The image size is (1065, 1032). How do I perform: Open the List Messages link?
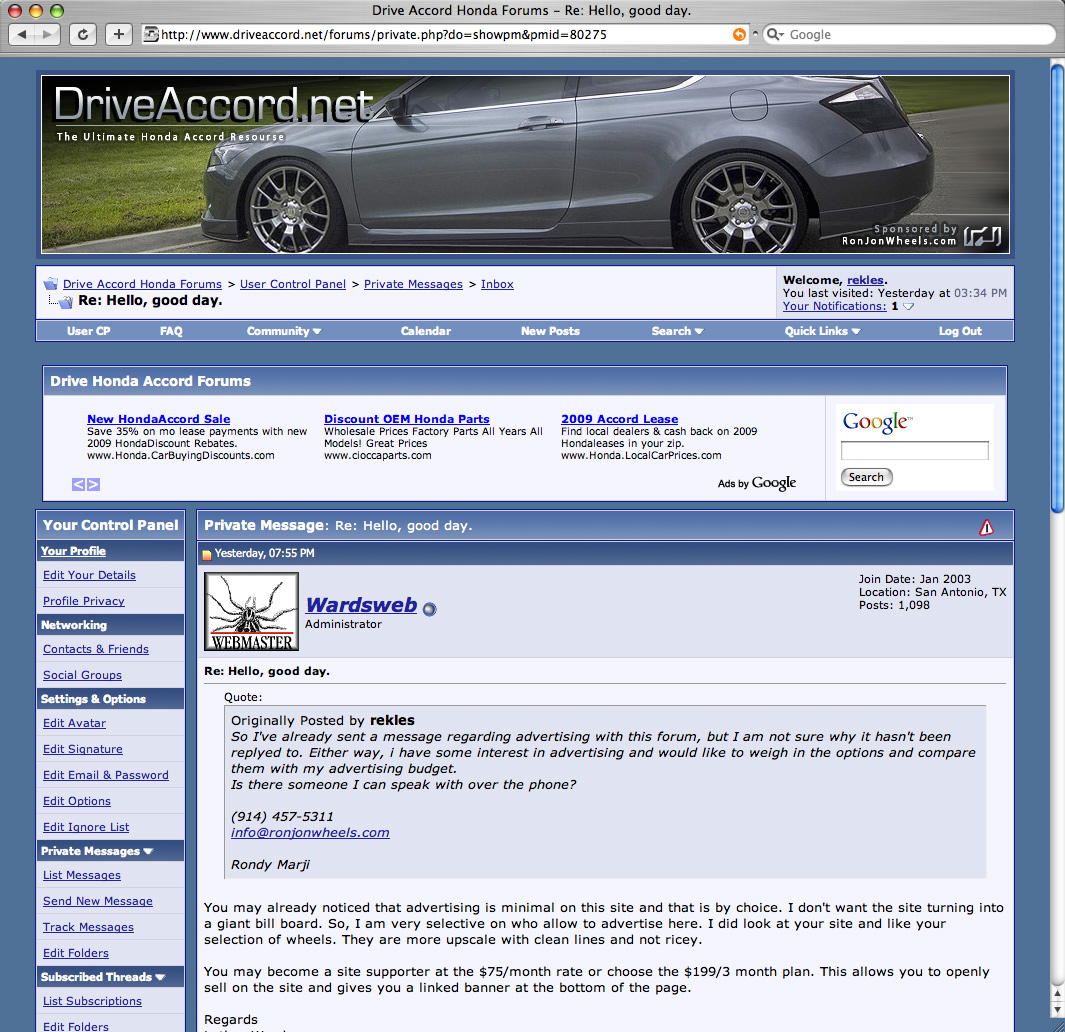(x=82, y=875)
